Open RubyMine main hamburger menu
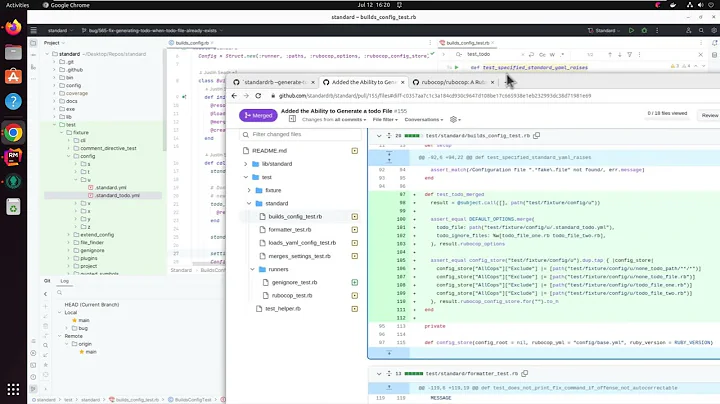720x404 pixels. pos(34,30)
